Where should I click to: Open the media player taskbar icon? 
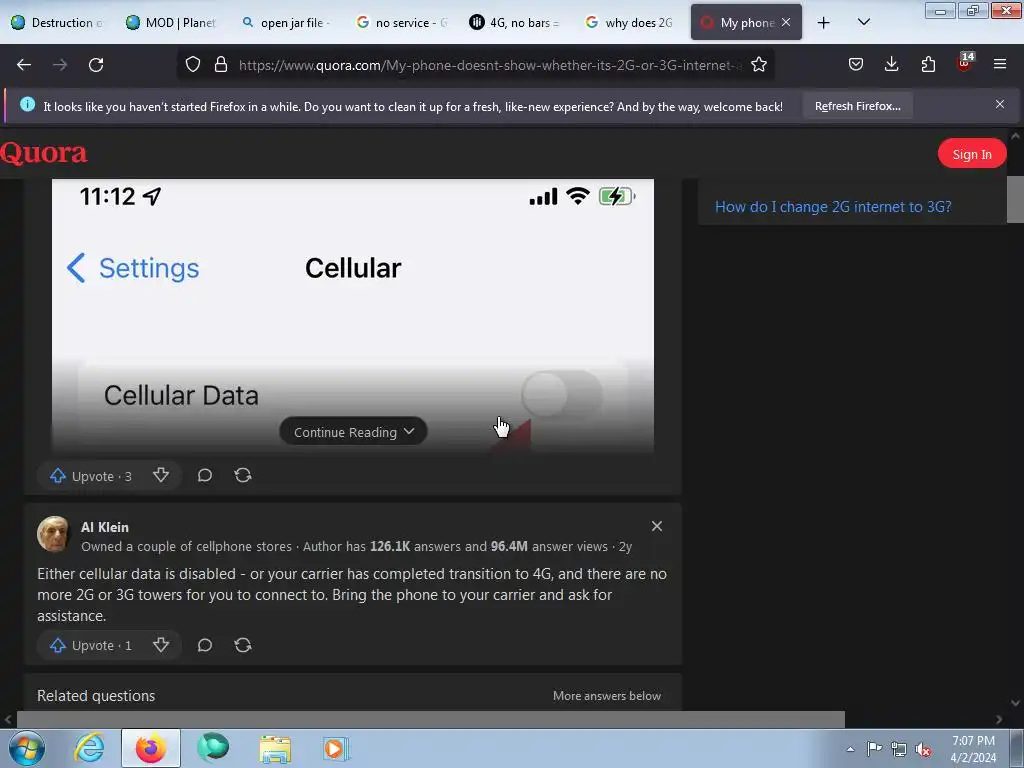[x=336, y=748]
